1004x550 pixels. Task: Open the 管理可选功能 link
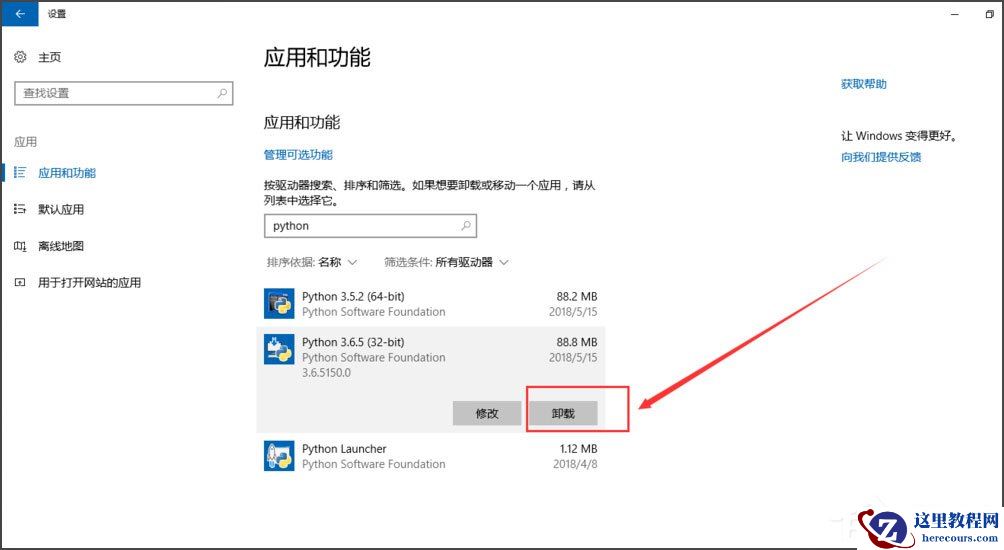298,154
